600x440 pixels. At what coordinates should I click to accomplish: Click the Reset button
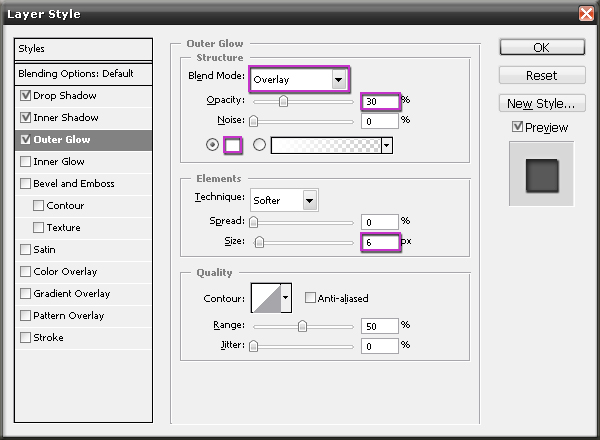(x=542, y=75)
